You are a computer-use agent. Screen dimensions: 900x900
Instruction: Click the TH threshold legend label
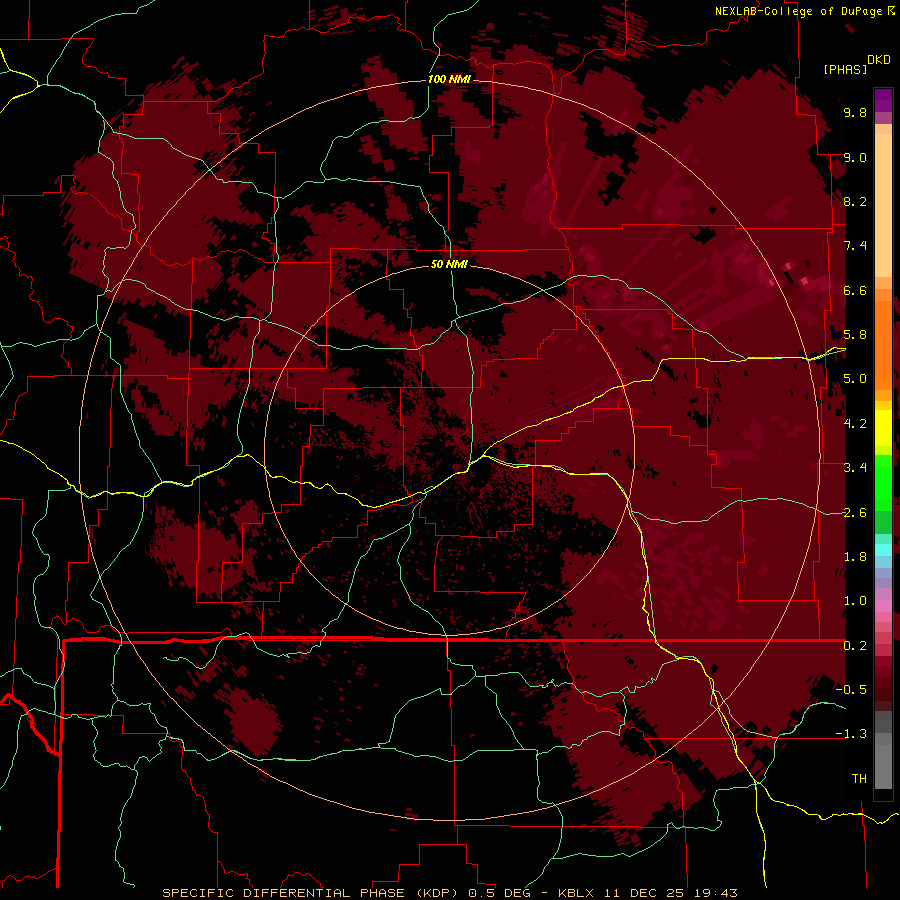coord(859,779)
